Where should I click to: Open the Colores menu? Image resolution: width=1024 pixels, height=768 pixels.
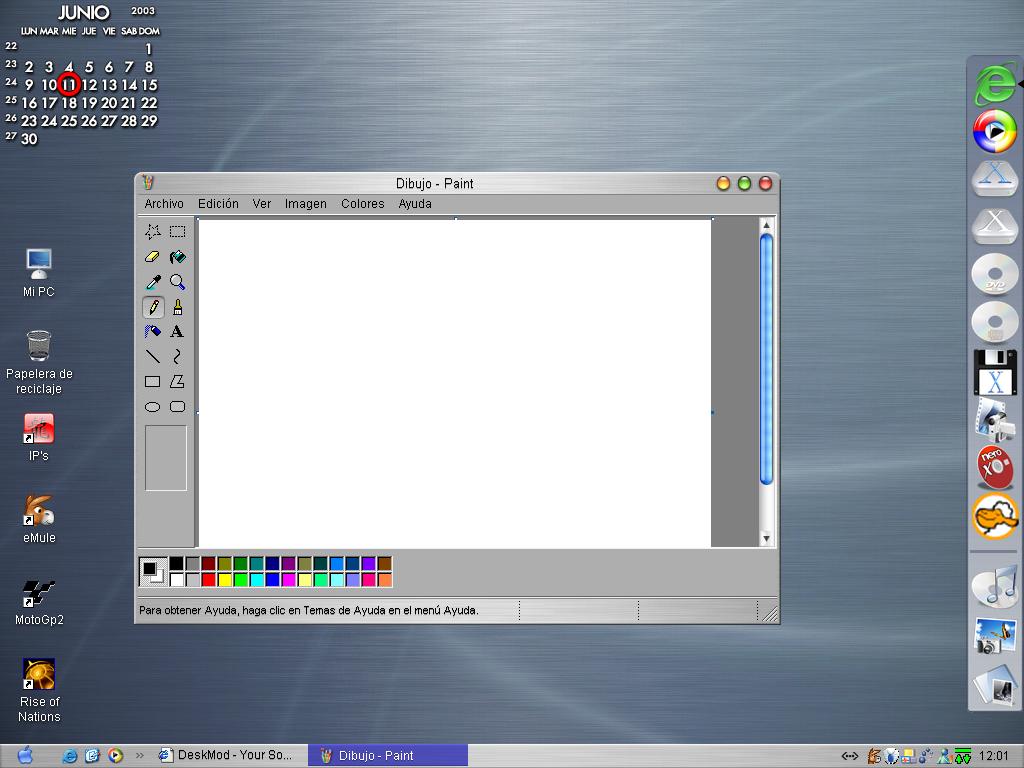[362, 204]
